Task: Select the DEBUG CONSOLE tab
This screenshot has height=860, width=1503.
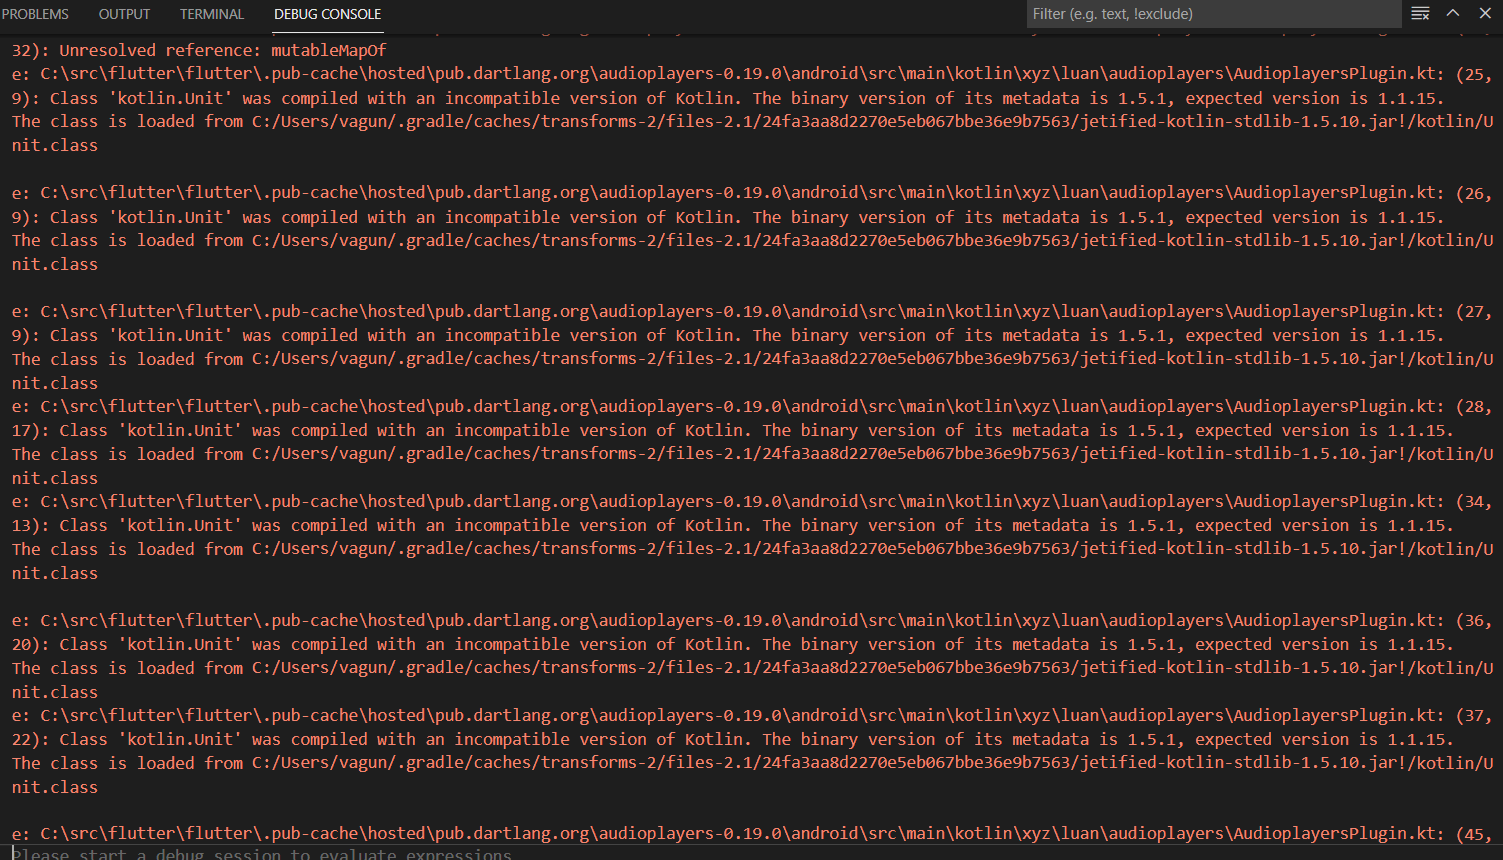Action: point(327,14)
